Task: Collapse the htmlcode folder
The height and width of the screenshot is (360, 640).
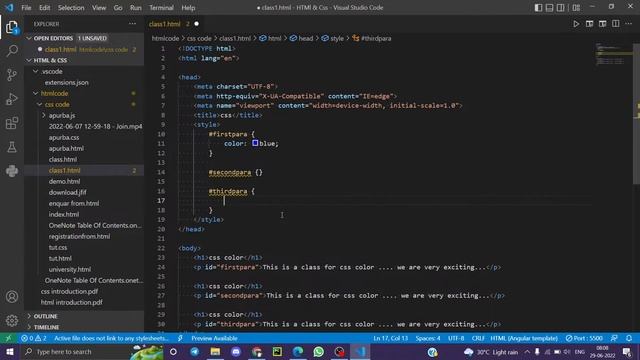Action: 36,93
